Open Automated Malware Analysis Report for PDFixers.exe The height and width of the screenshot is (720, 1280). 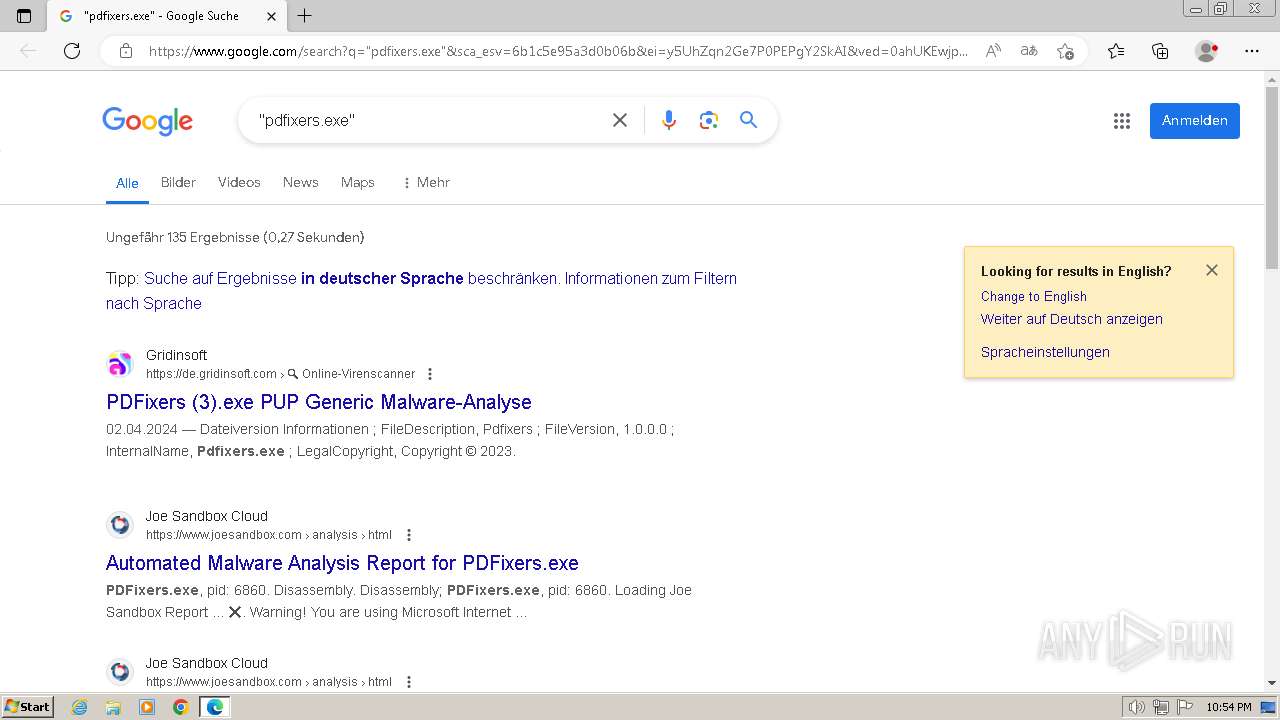tap(342, 563)
